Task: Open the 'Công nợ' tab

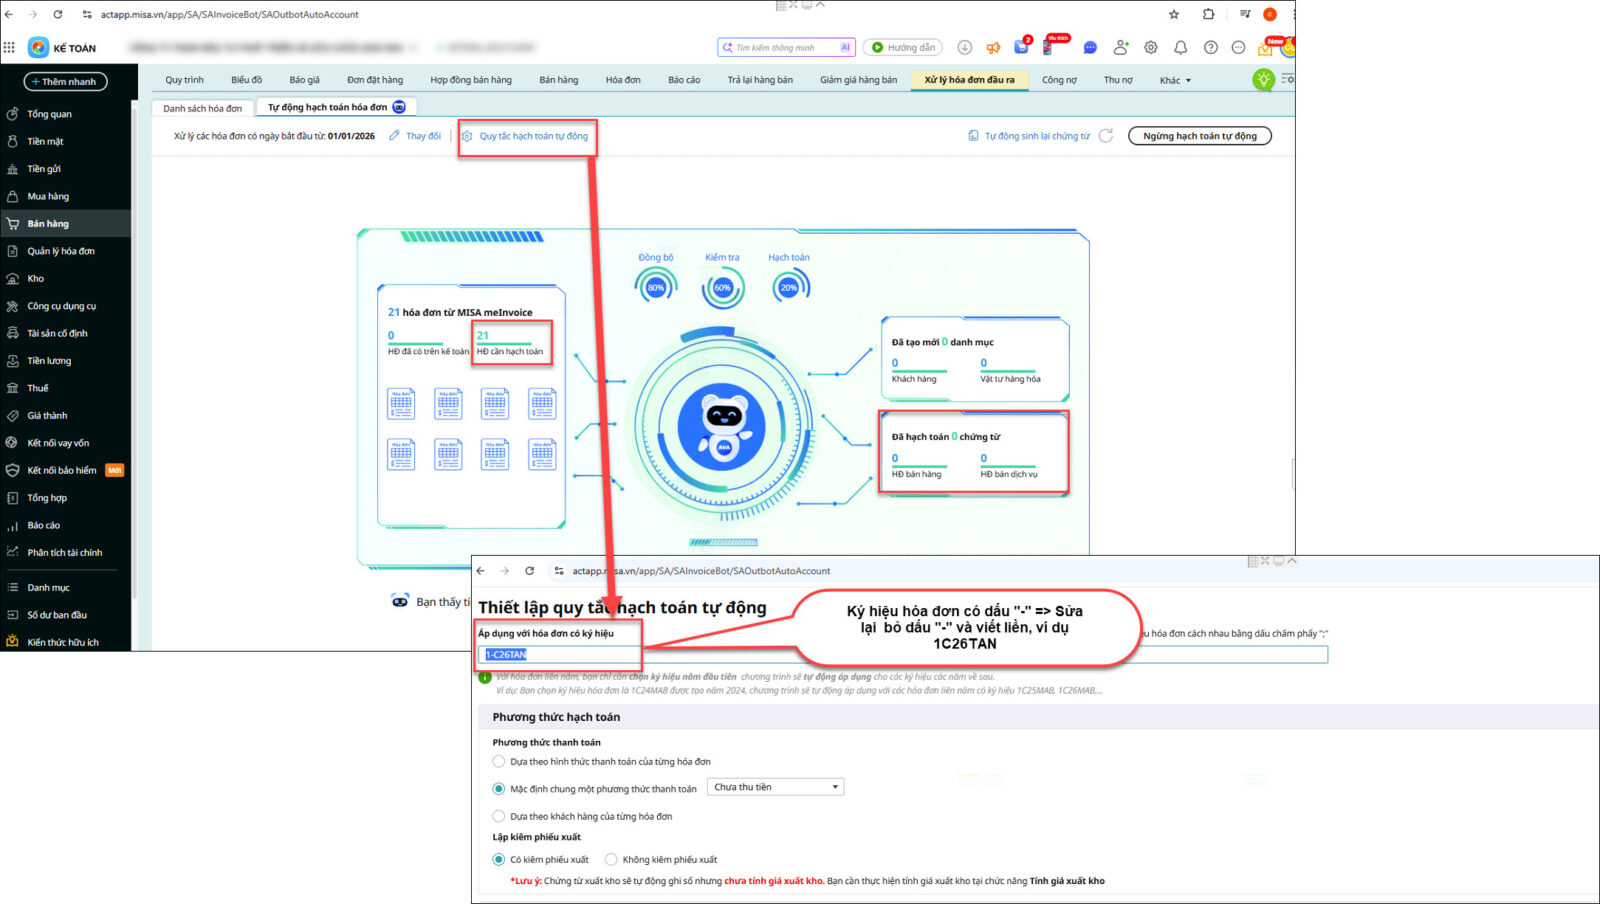Action: (1059, 80)
